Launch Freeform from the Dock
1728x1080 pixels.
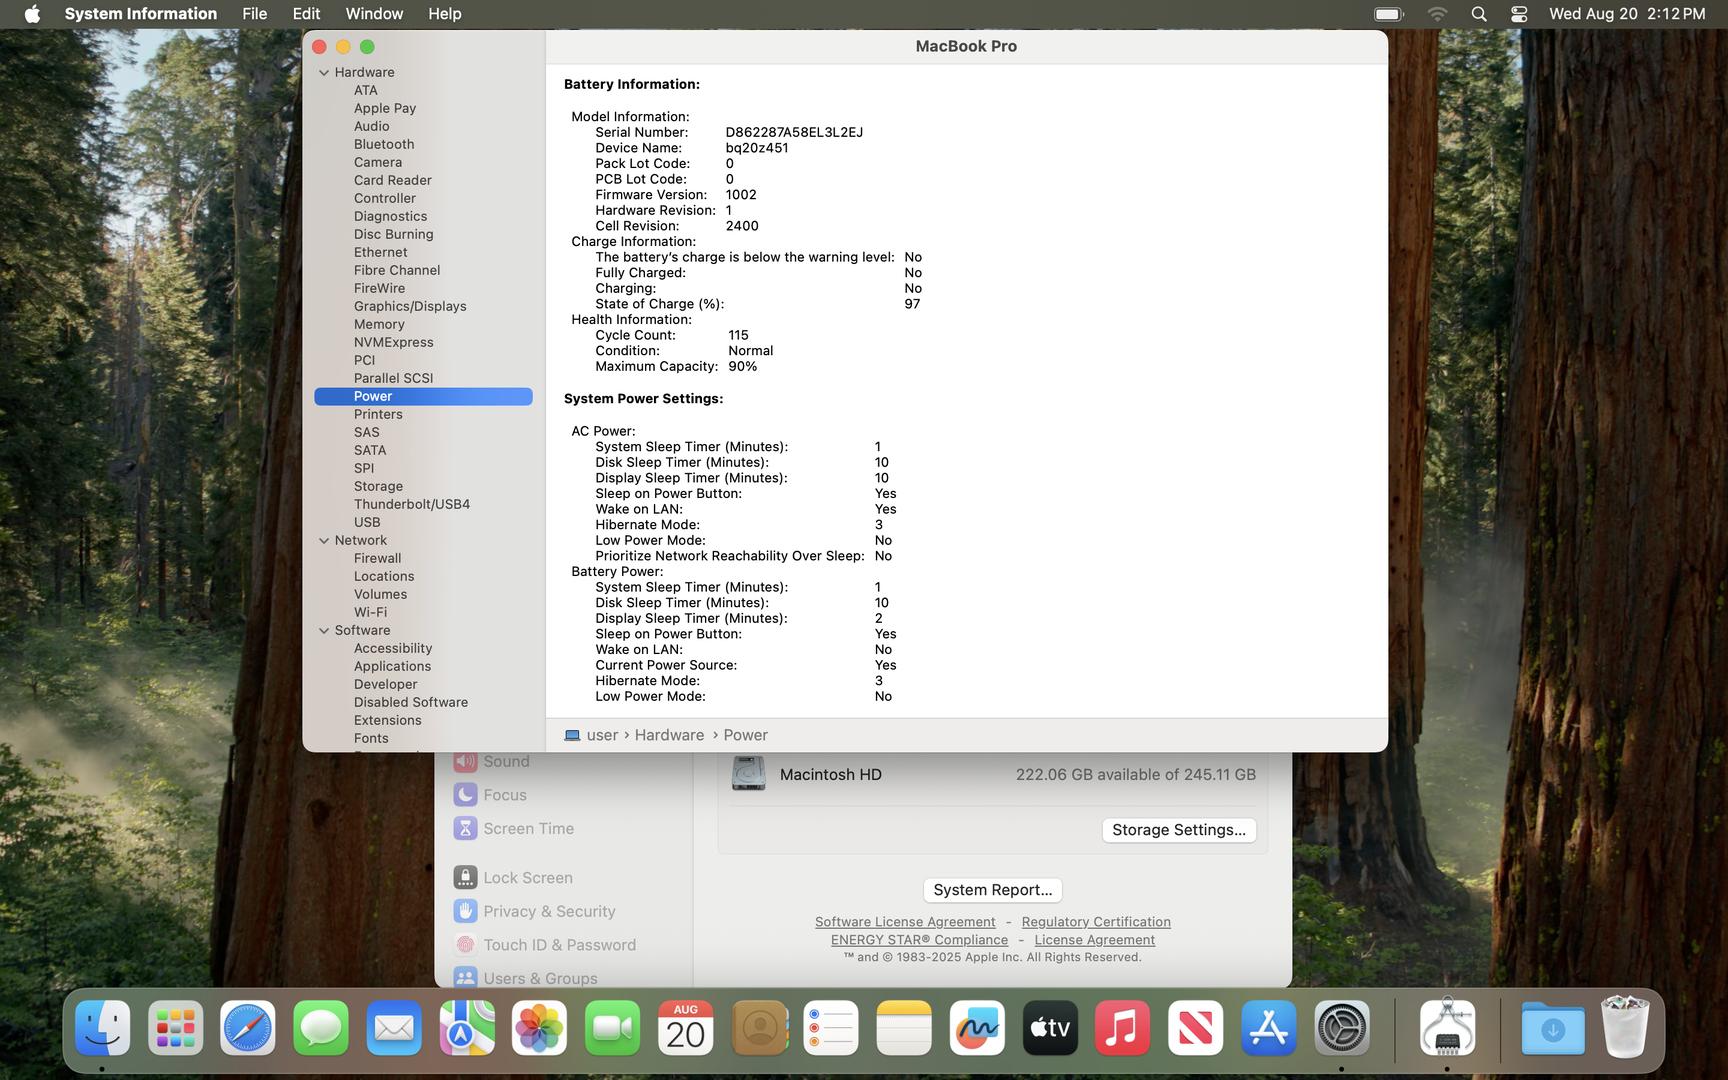coord(977,1028)
